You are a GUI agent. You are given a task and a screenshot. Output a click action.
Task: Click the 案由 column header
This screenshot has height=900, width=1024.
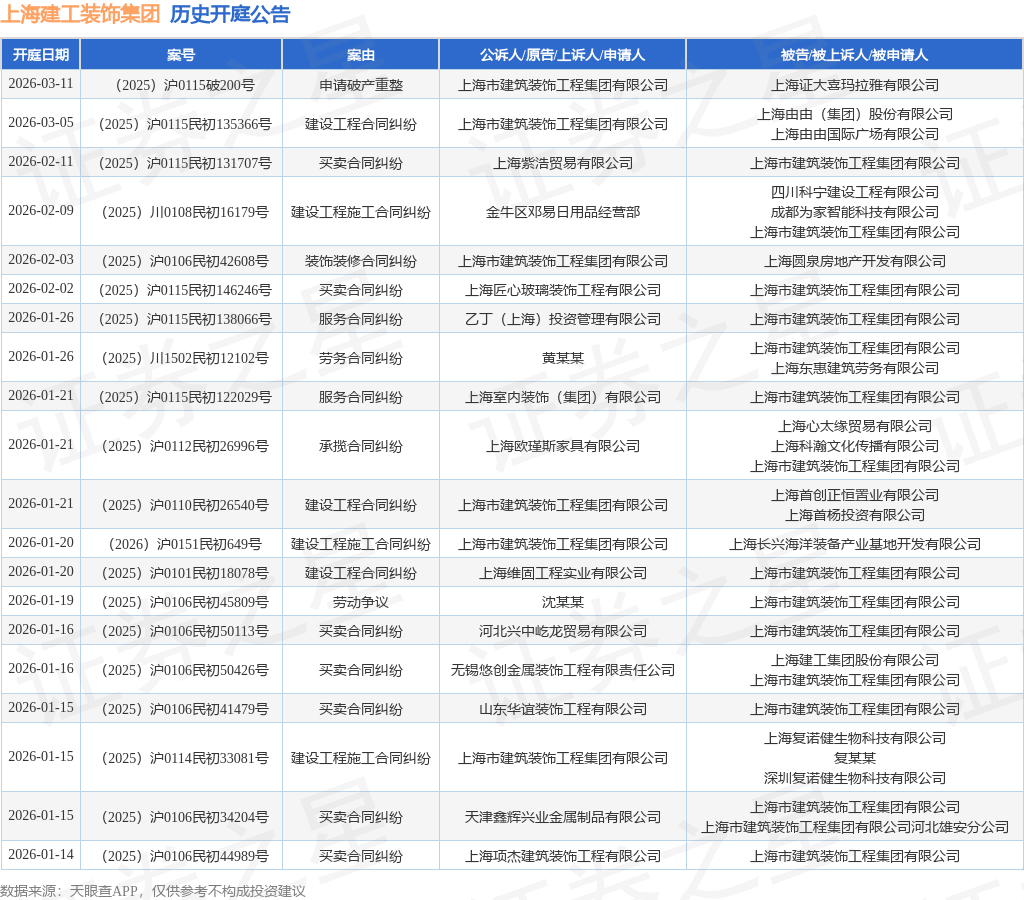pos(360,55)
